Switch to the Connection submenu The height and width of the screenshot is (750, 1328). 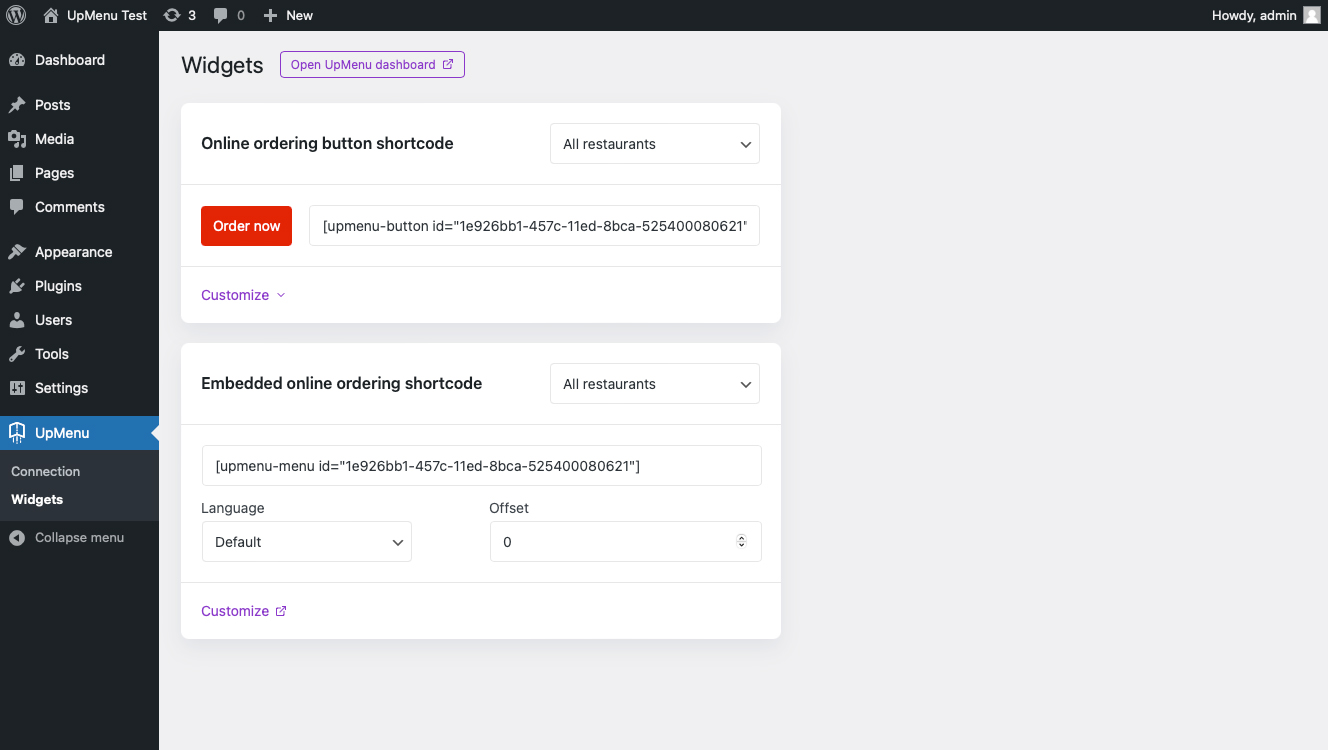[45, 471]
